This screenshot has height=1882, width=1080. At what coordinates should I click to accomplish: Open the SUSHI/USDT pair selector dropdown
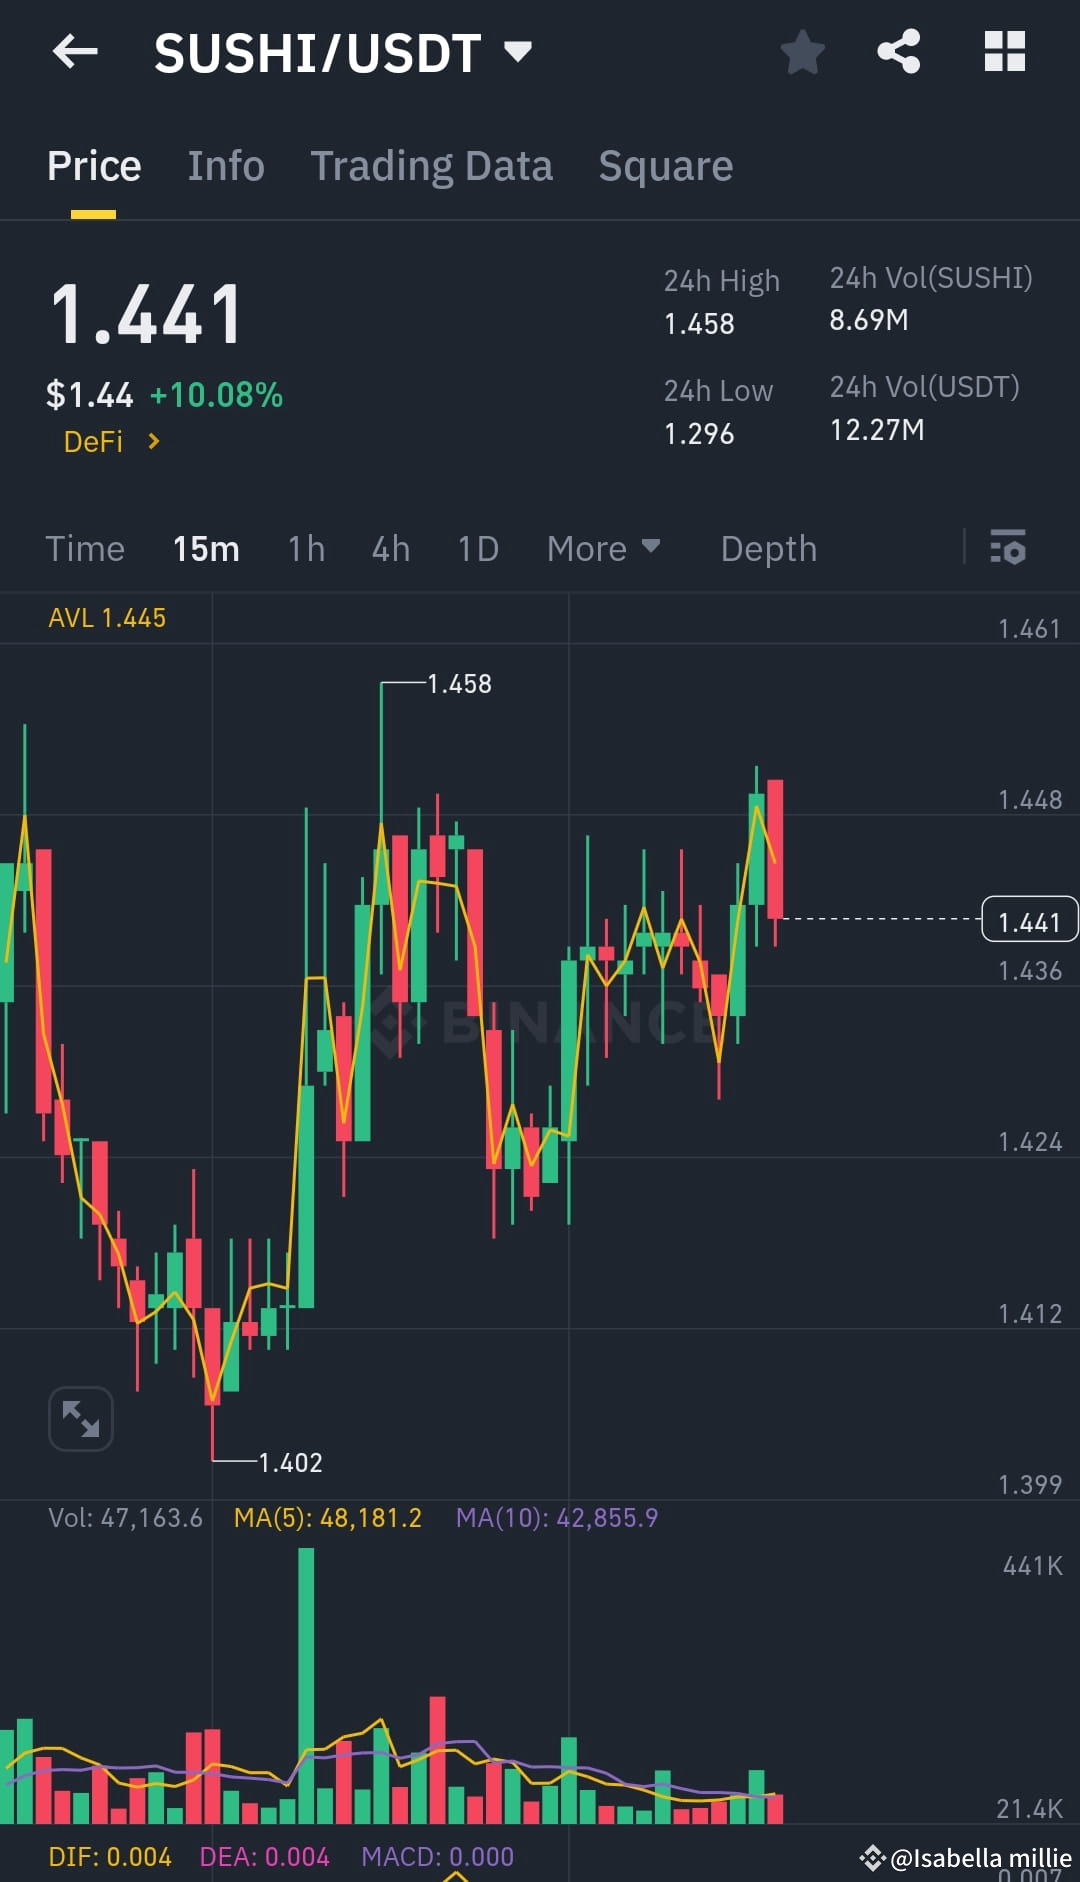(x=516, y=52)
